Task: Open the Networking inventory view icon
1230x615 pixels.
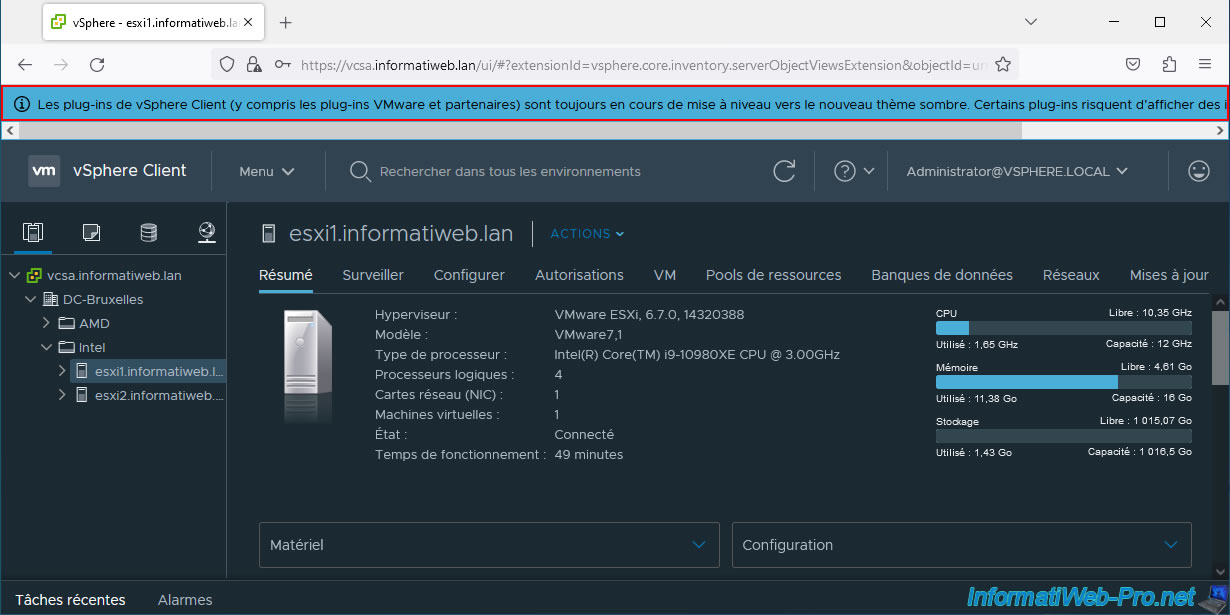Action: point(207,233)
